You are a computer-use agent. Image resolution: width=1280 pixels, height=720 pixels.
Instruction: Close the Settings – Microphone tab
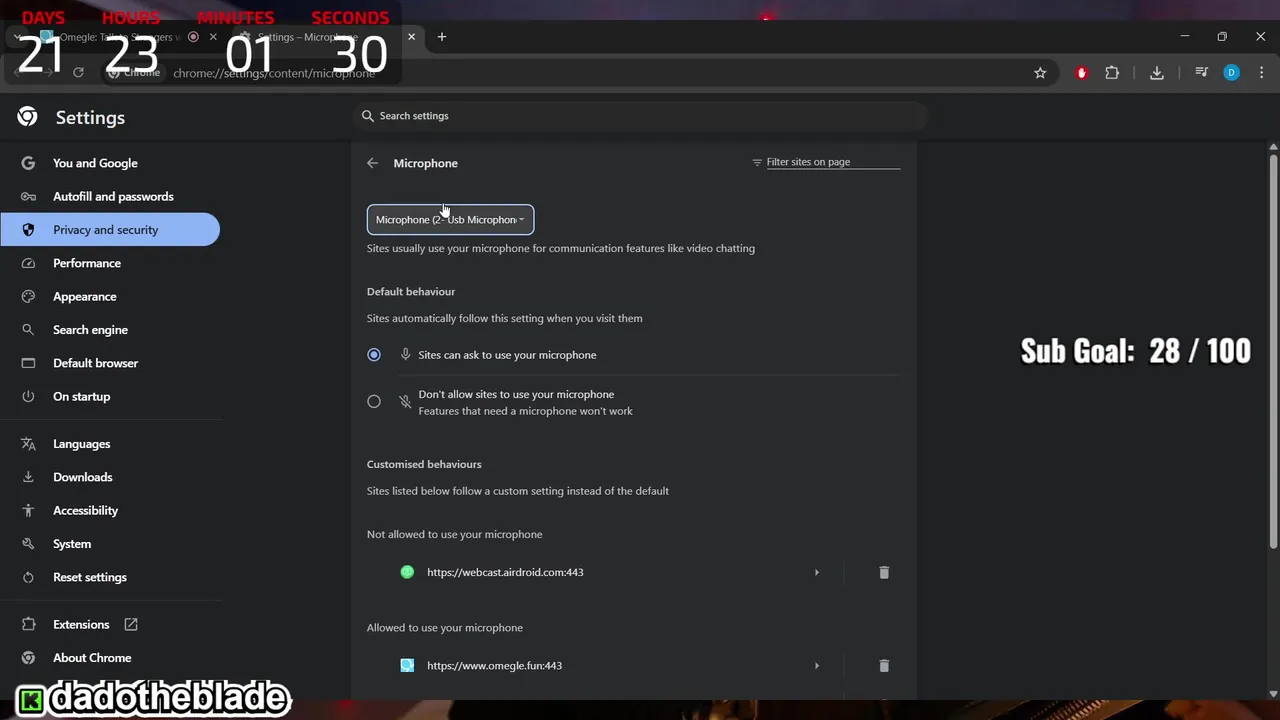click(x=411, y=37)
